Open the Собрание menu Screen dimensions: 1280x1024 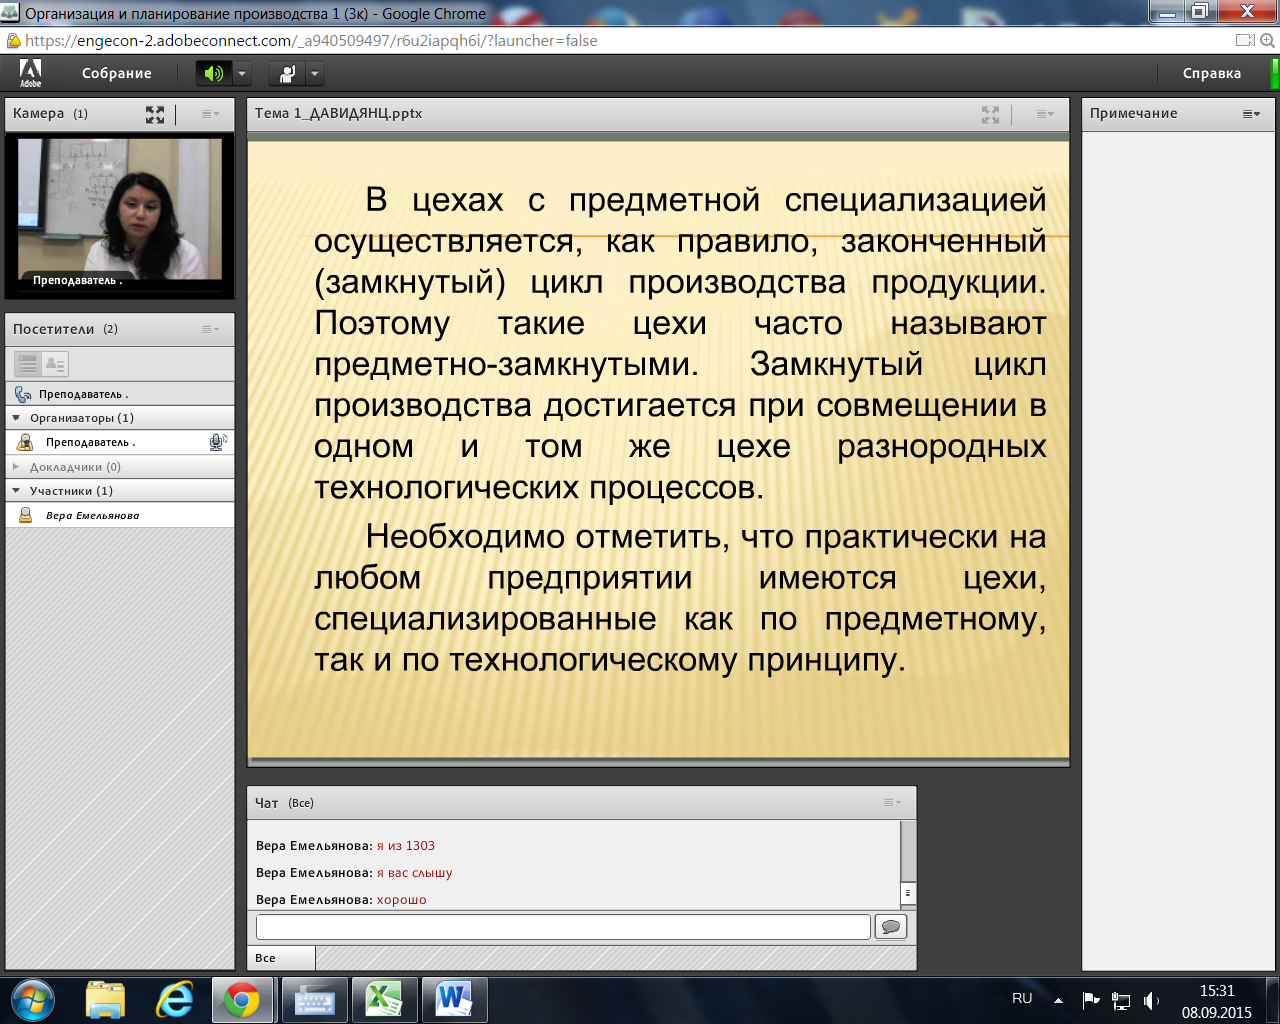[x=116, y=73]
